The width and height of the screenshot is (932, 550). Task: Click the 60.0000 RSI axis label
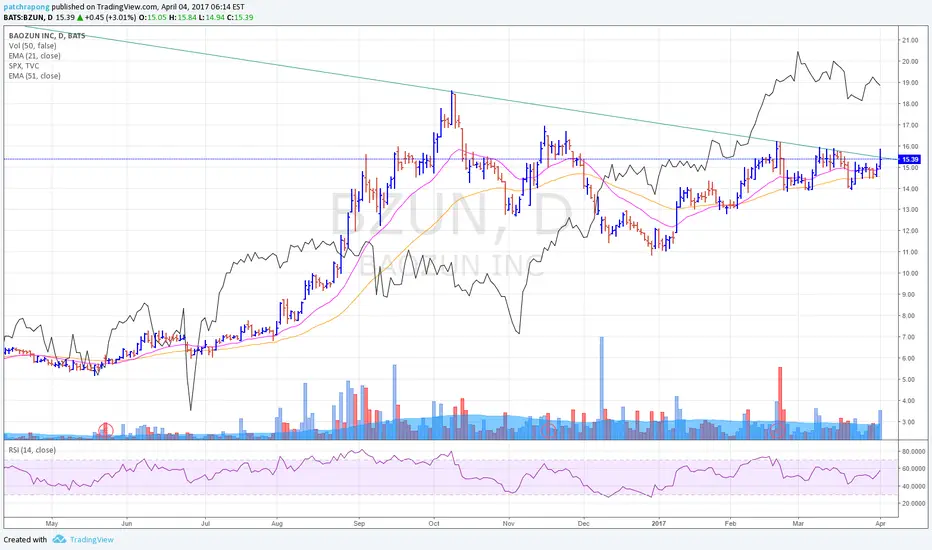(x=914, y=469)
